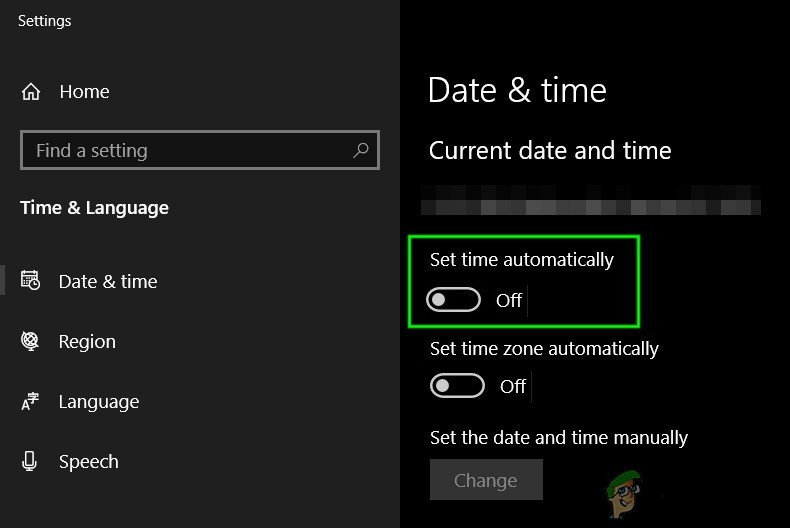Click the Settings window title

click(x=44, y=21)
